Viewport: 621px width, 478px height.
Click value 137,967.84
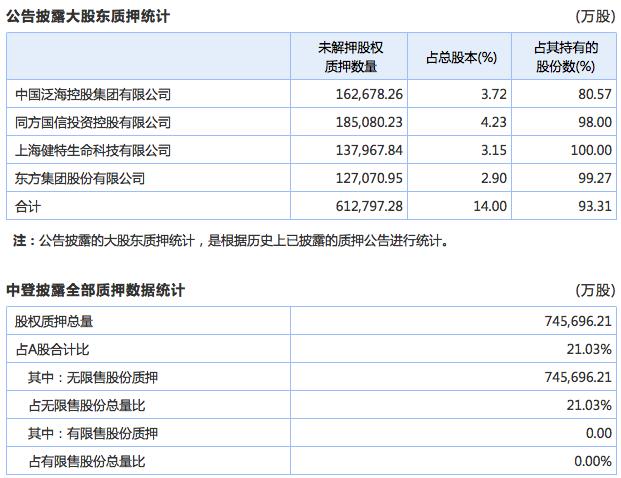click(369, 150)
